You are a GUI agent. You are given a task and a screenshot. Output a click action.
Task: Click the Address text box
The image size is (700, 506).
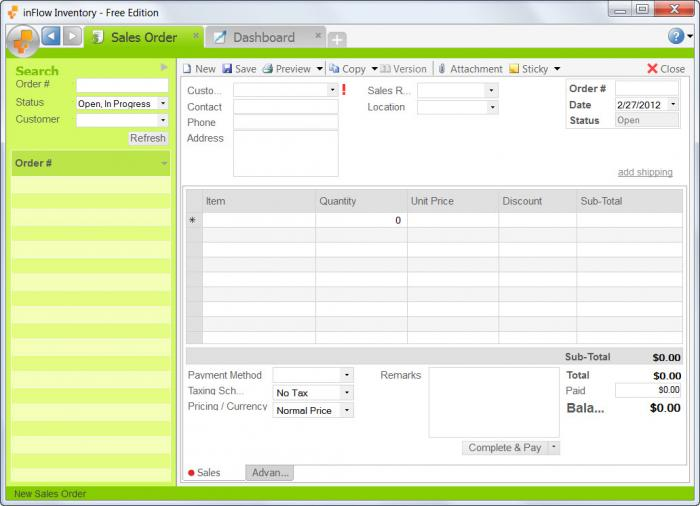tap(286, 154)
